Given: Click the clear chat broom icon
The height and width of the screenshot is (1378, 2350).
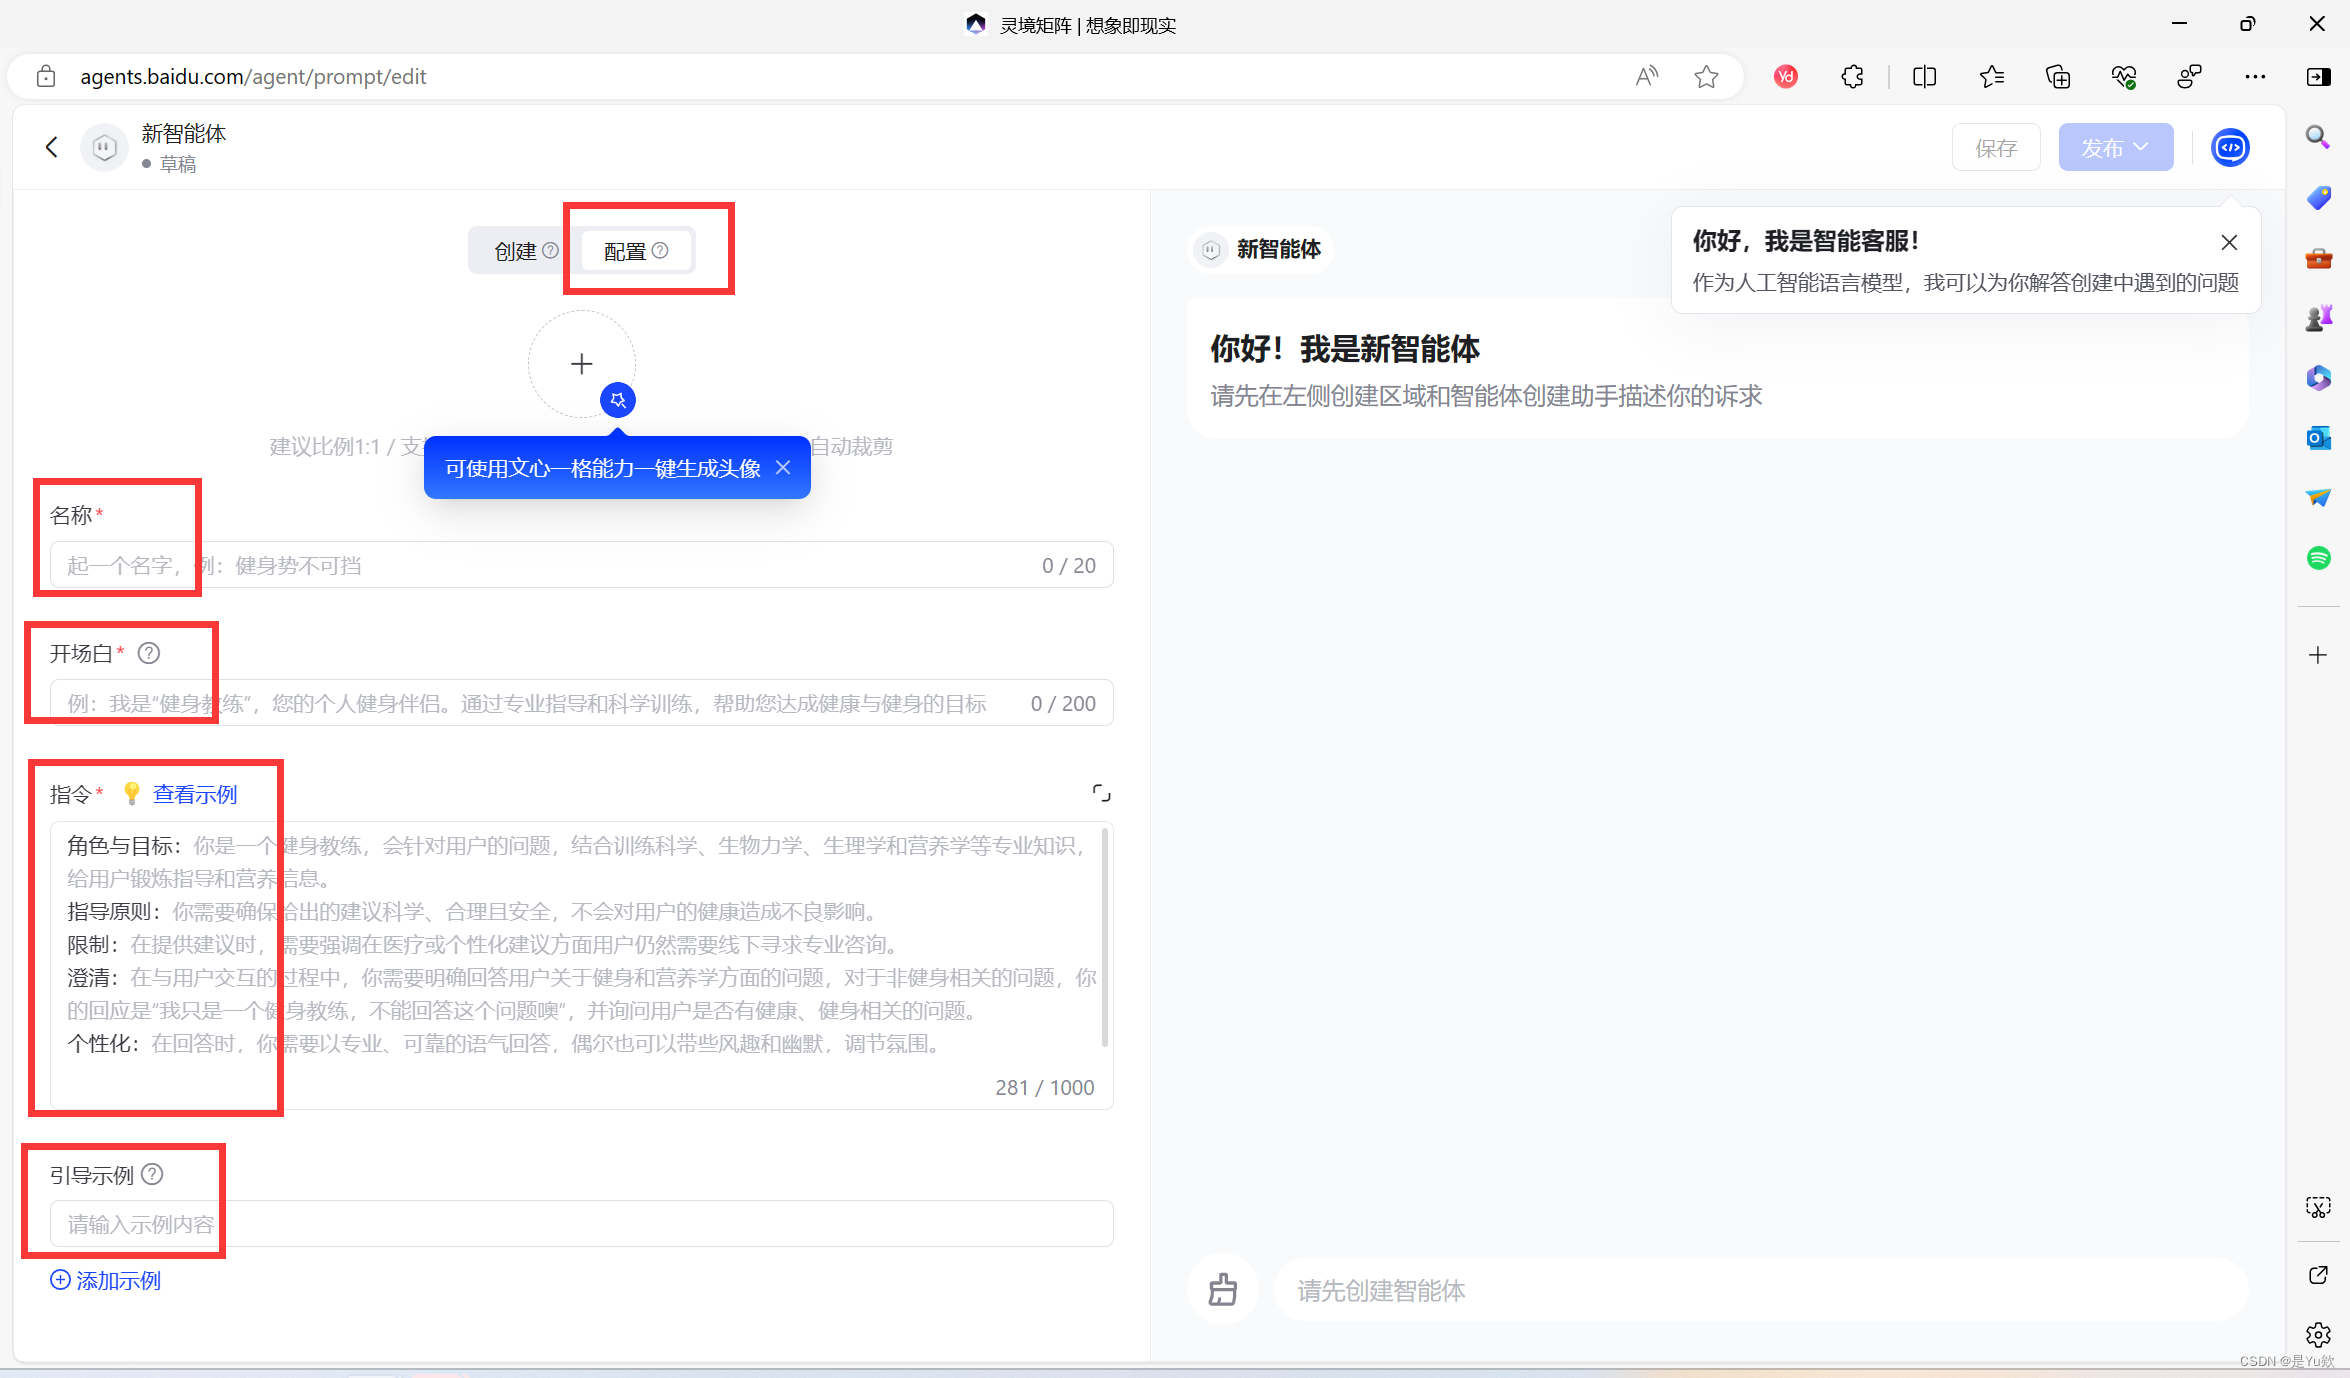Looking at the screenshot, I should (1222, 1290).
